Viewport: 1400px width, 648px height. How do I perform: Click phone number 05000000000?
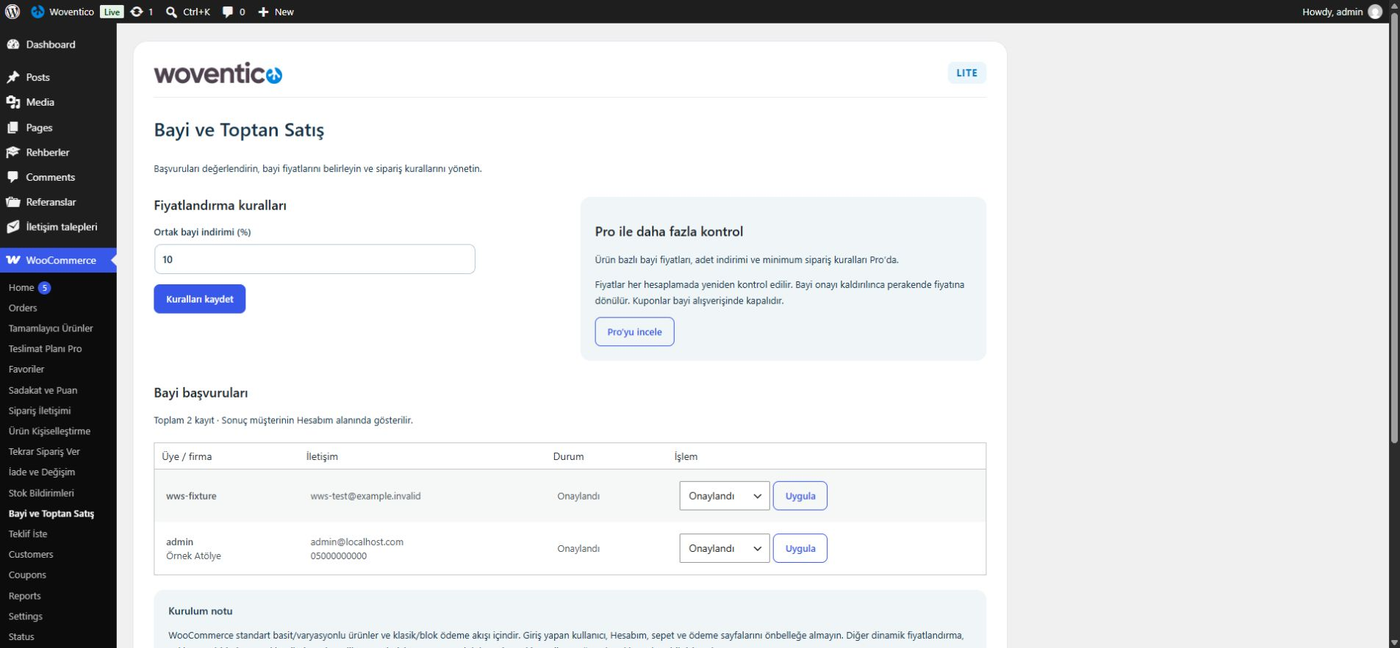pos(339,556)
